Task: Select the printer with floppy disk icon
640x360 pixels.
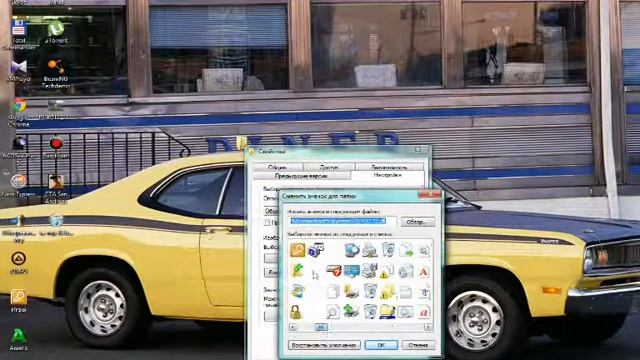Action: (x=369, y=271)
